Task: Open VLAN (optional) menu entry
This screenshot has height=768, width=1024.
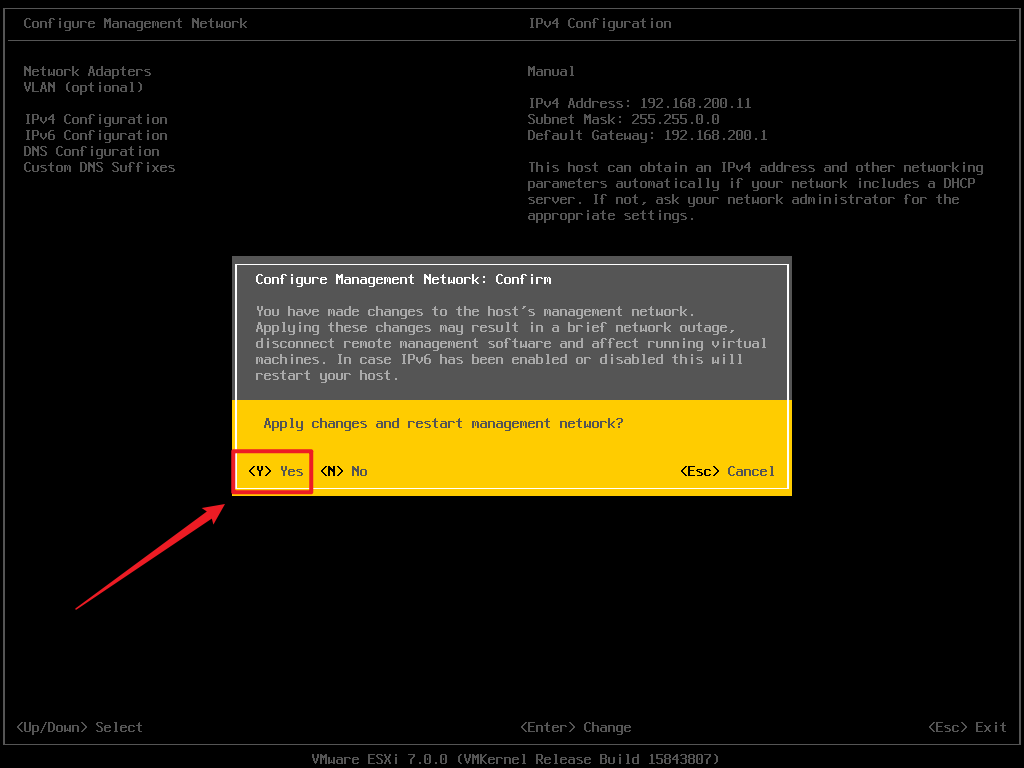Action: (x=83, y=87)
